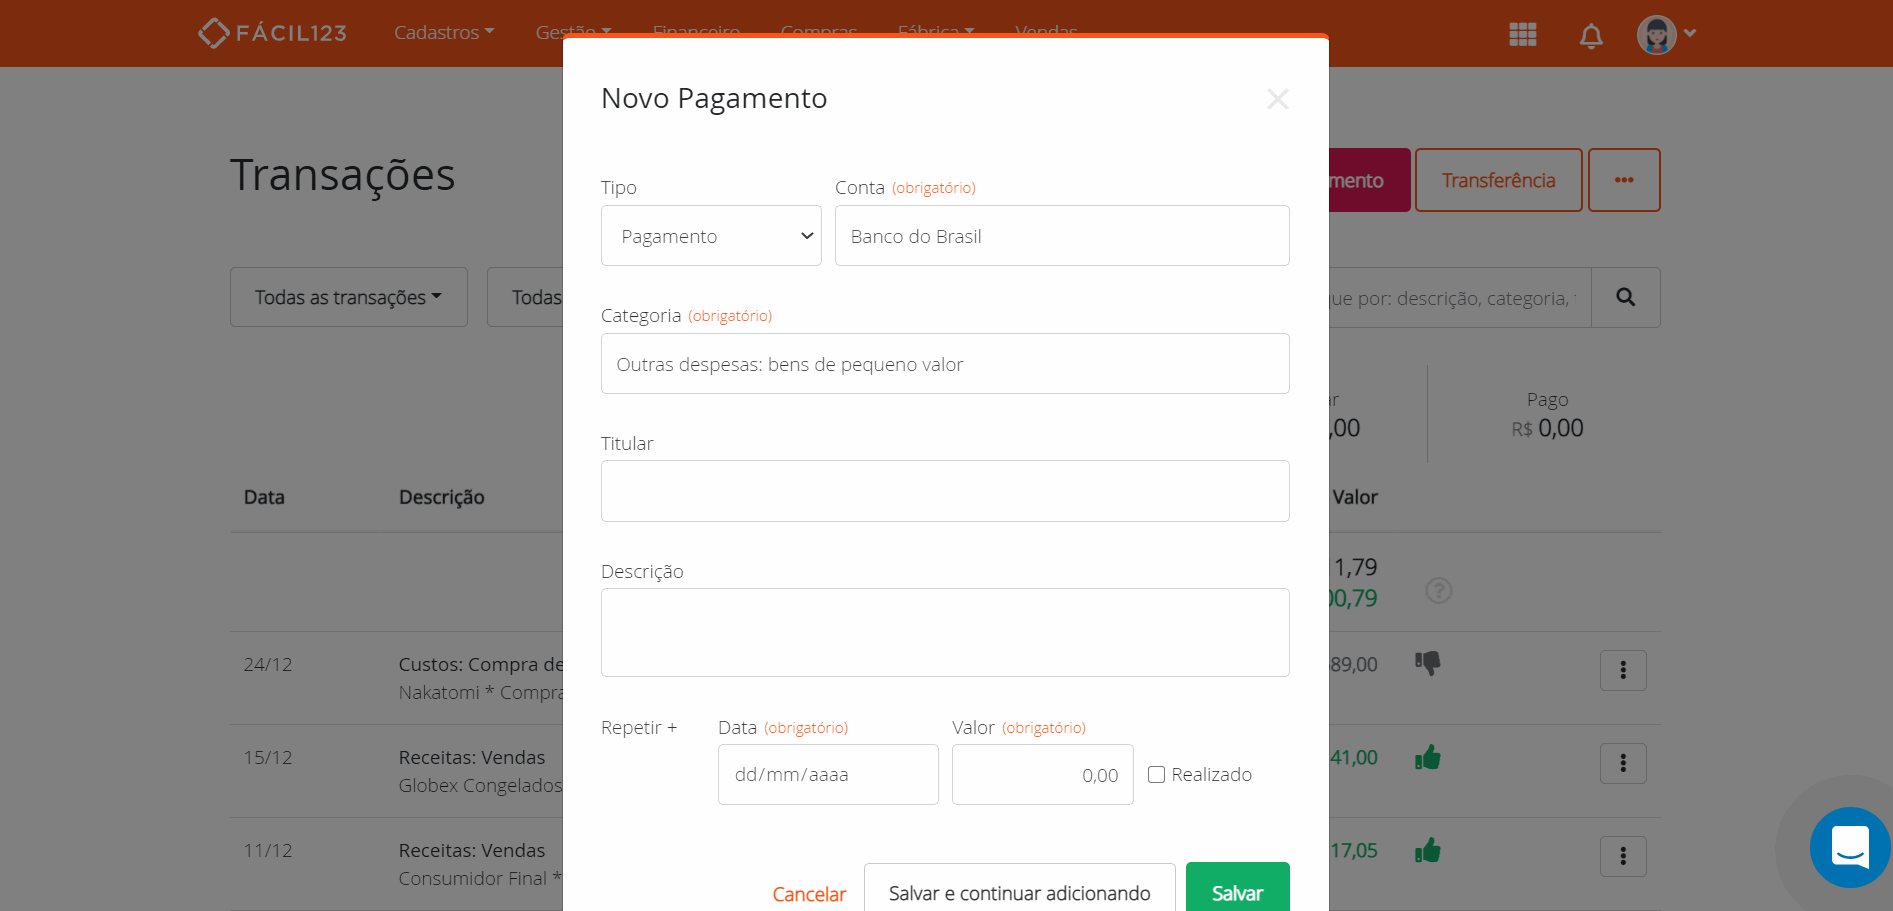Image resolution: width=1893 pixels, height=911 pixels.
Task: Toggle the thumbs-up on the 15/12 transaction
Action: (x=1428, y=757)
